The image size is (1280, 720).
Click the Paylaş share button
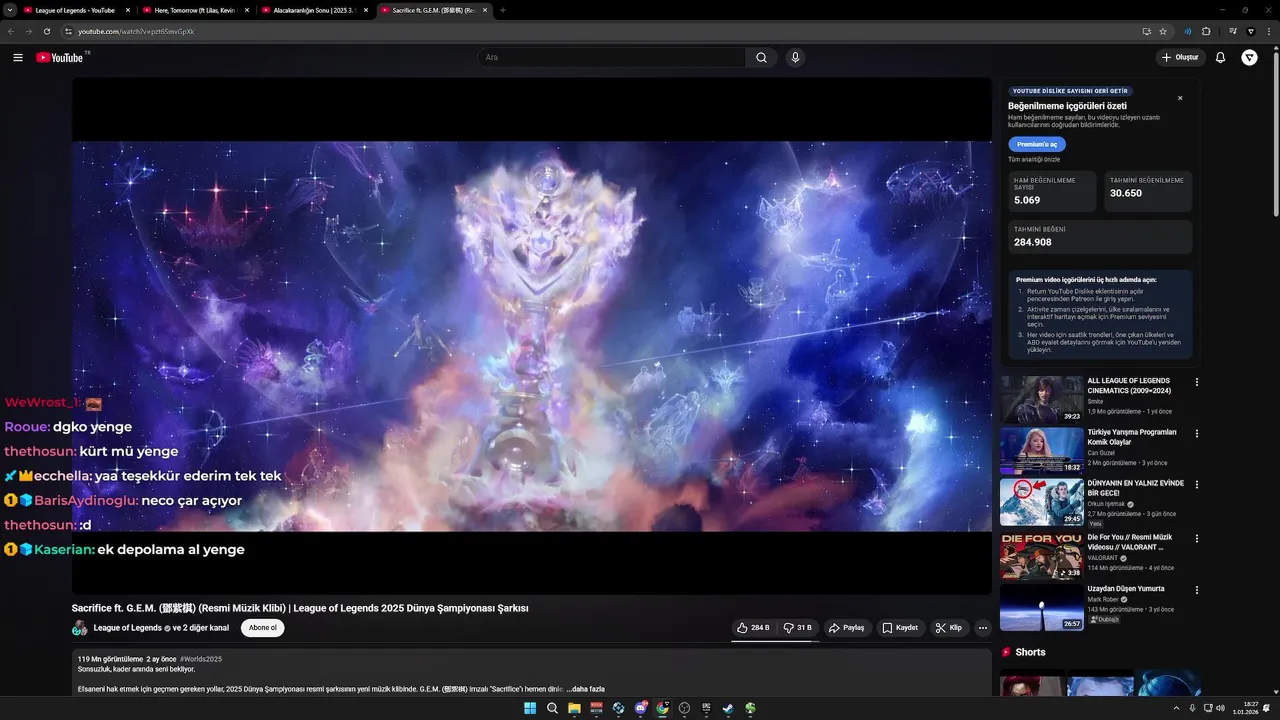tap(846, 628)
